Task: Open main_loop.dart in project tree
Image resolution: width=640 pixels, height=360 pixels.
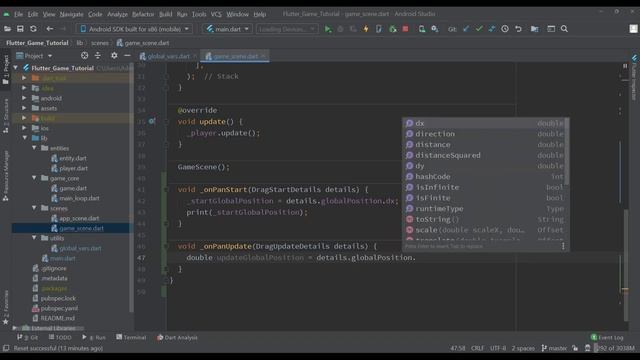Action: [x=79, y=198]
